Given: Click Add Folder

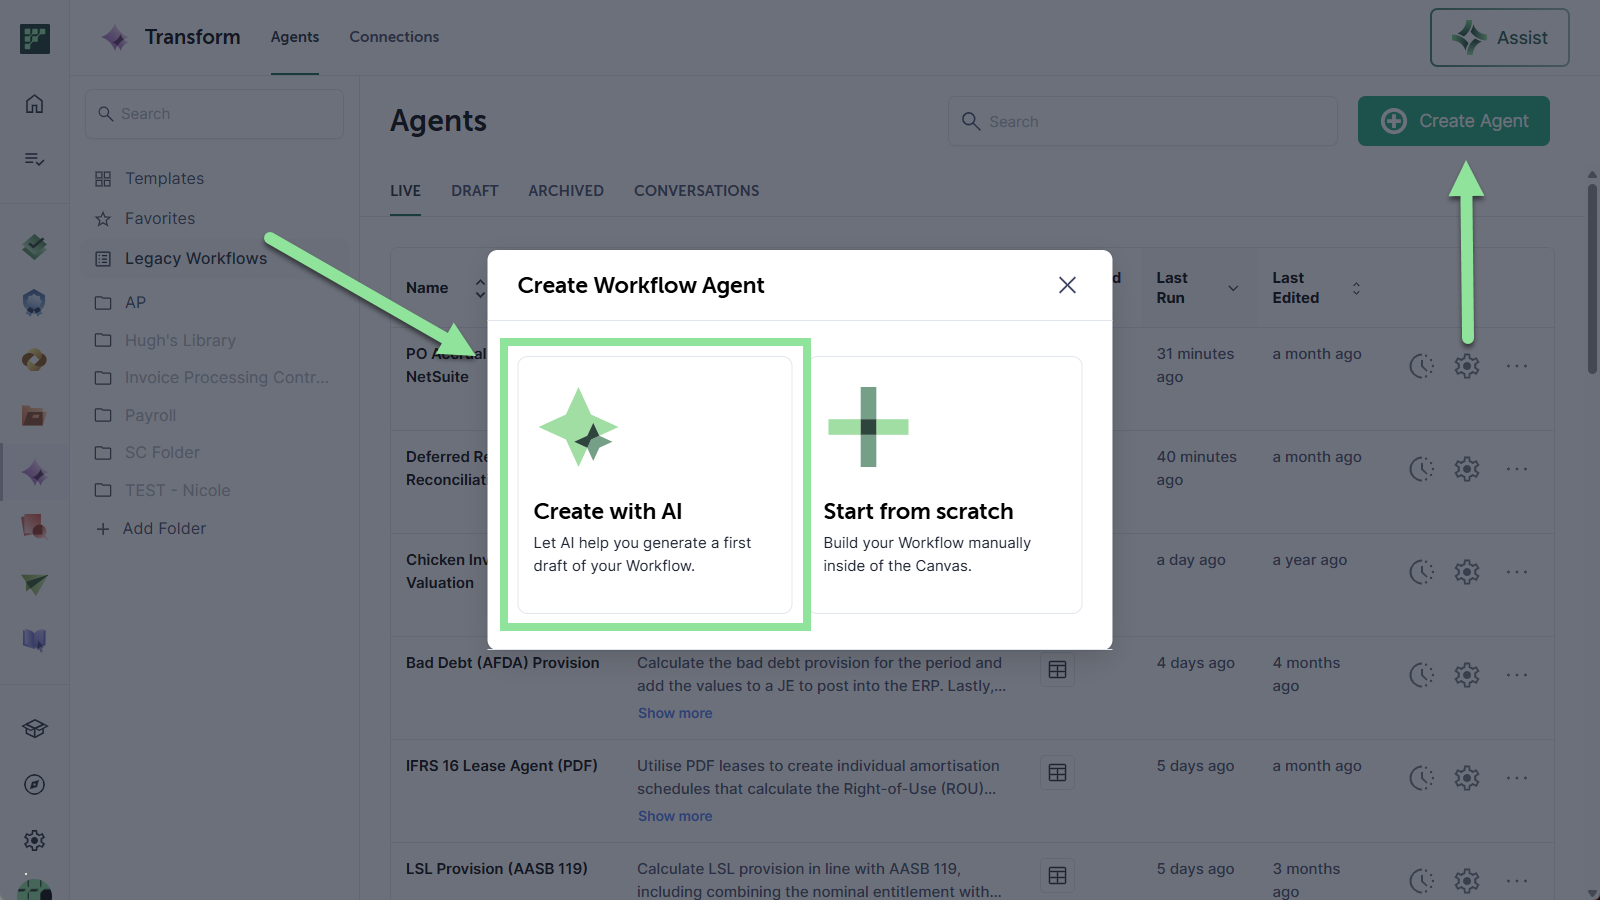Looking at the screenshot, I should (x=151, y=528).
